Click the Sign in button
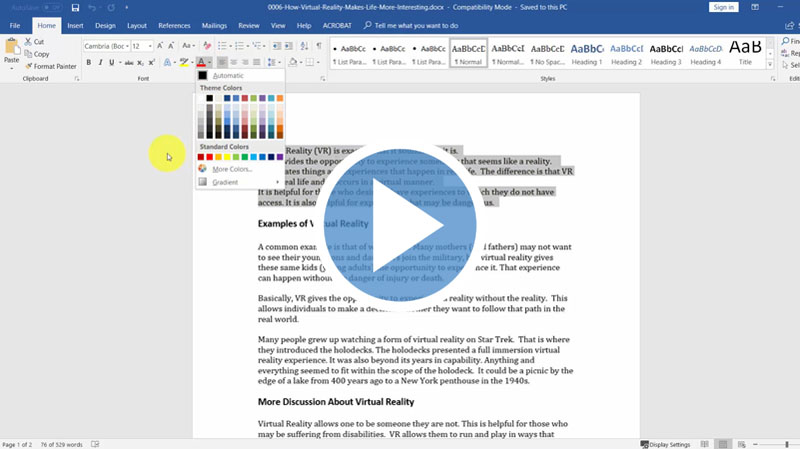 click(722, 8)
